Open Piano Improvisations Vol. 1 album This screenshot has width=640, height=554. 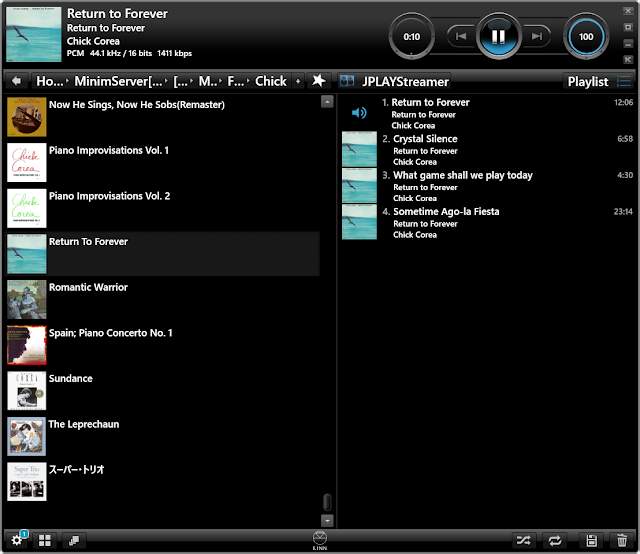tap(162, 162)
